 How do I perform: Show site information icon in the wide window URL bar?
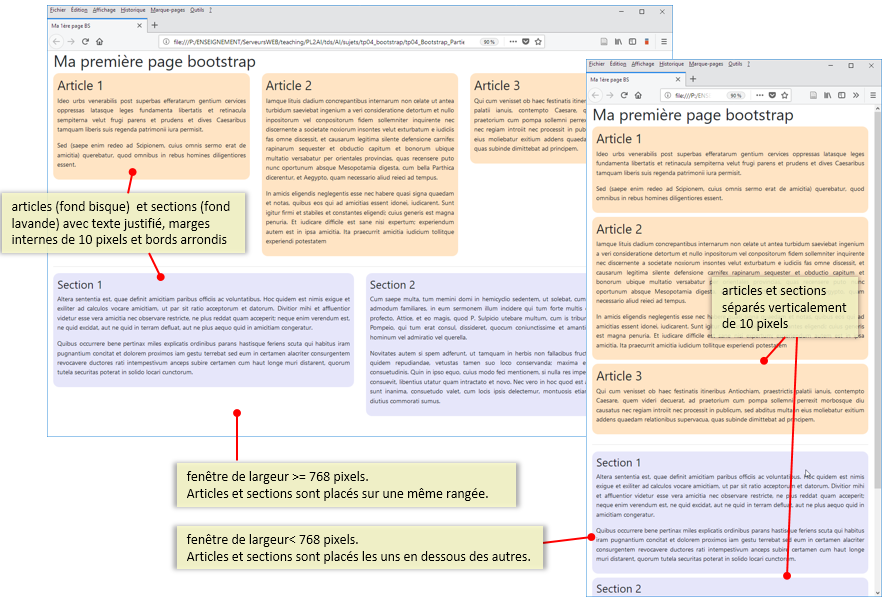(167, 42)
